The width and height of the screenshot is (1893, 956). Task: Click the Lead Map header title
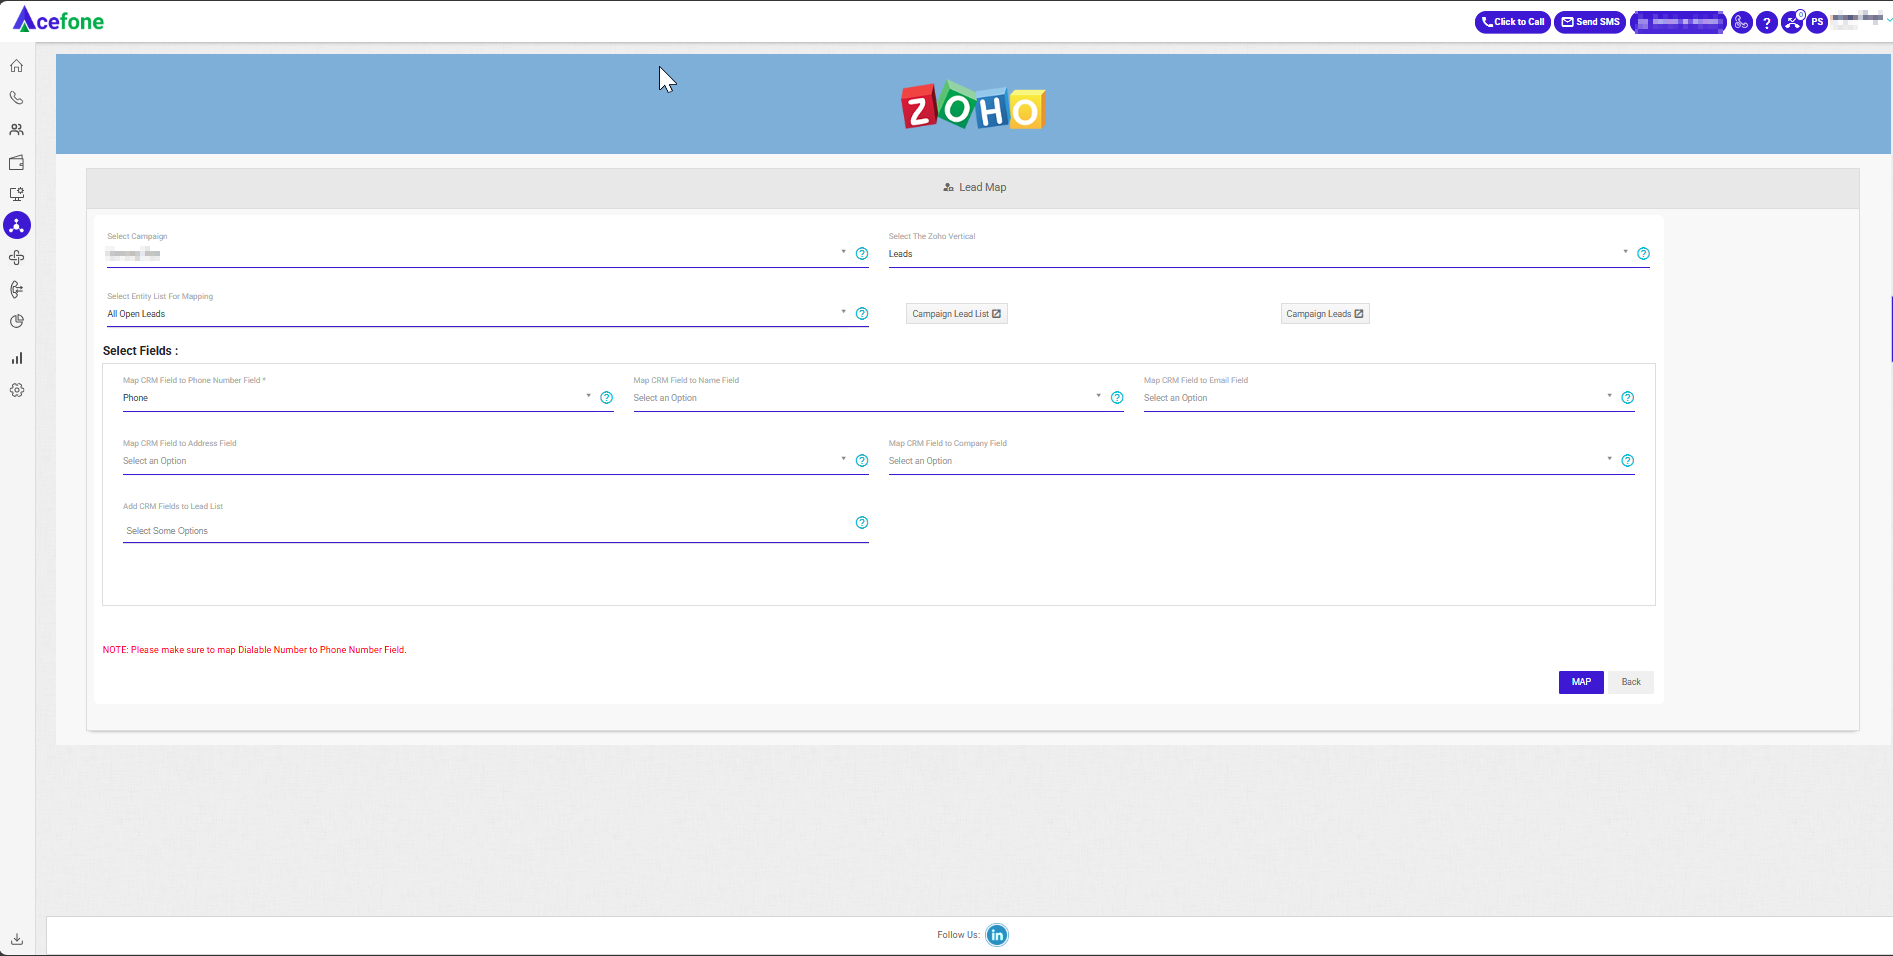(x=975, y=188)
